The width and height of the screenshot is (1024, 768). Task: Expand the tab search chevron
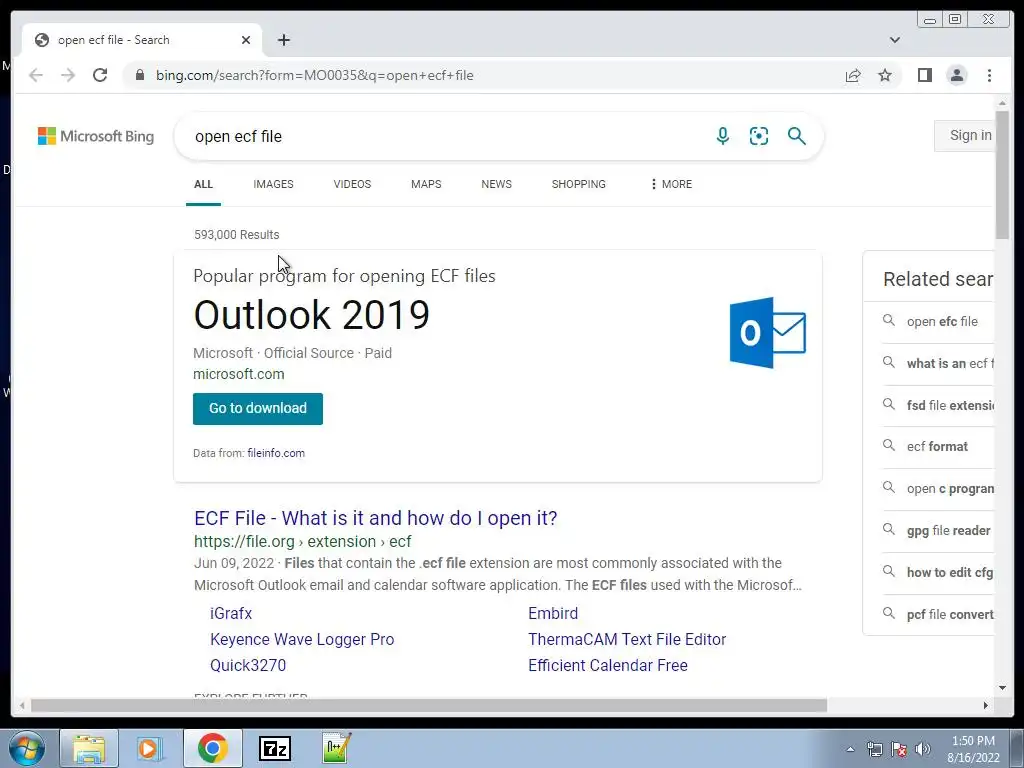coord(895,40)
